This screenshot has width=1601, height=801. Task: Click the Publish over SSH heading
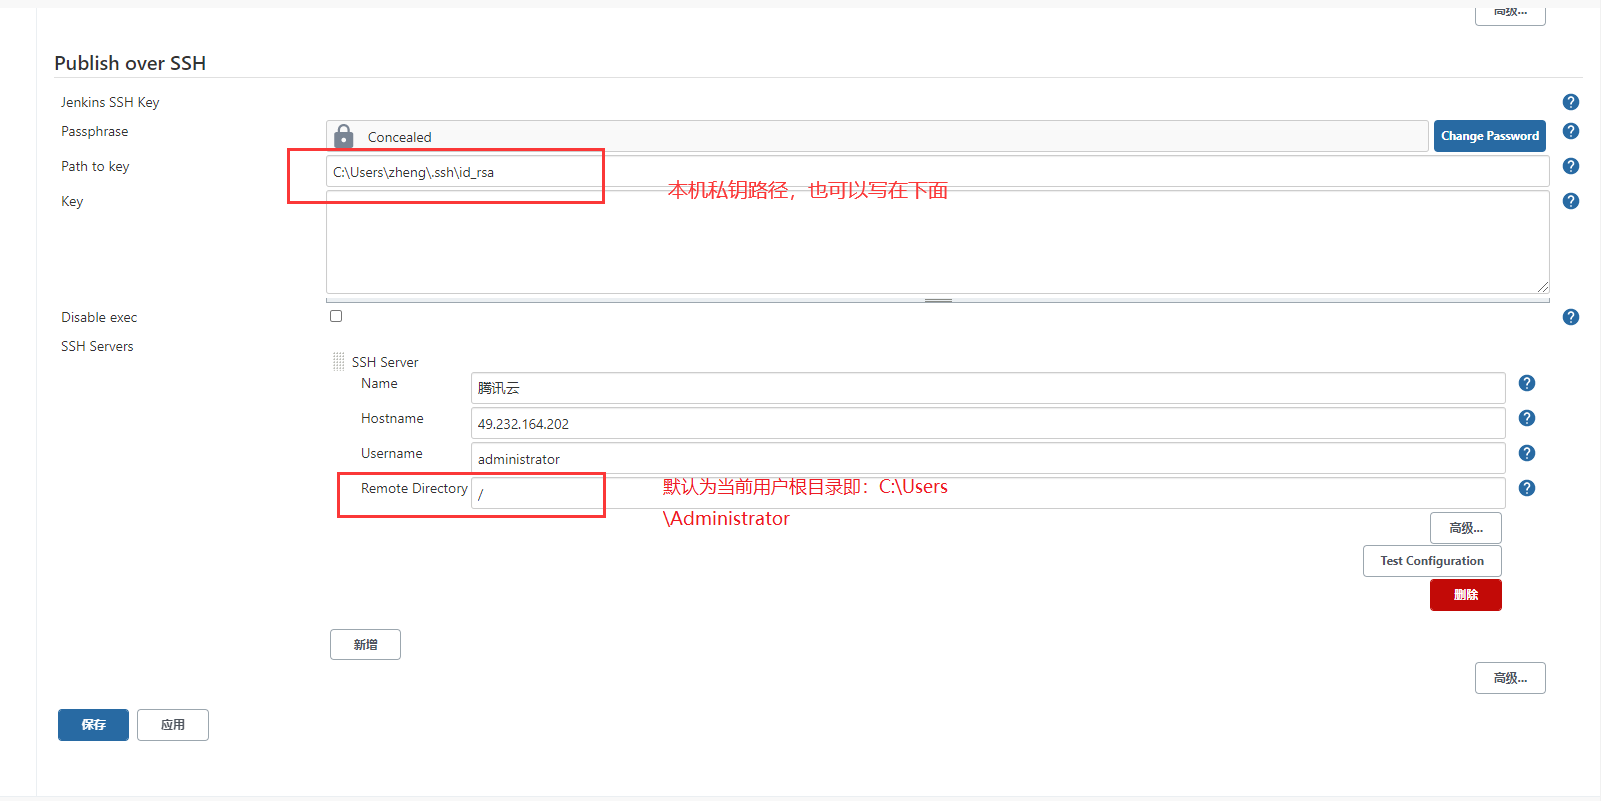[130, 63]
